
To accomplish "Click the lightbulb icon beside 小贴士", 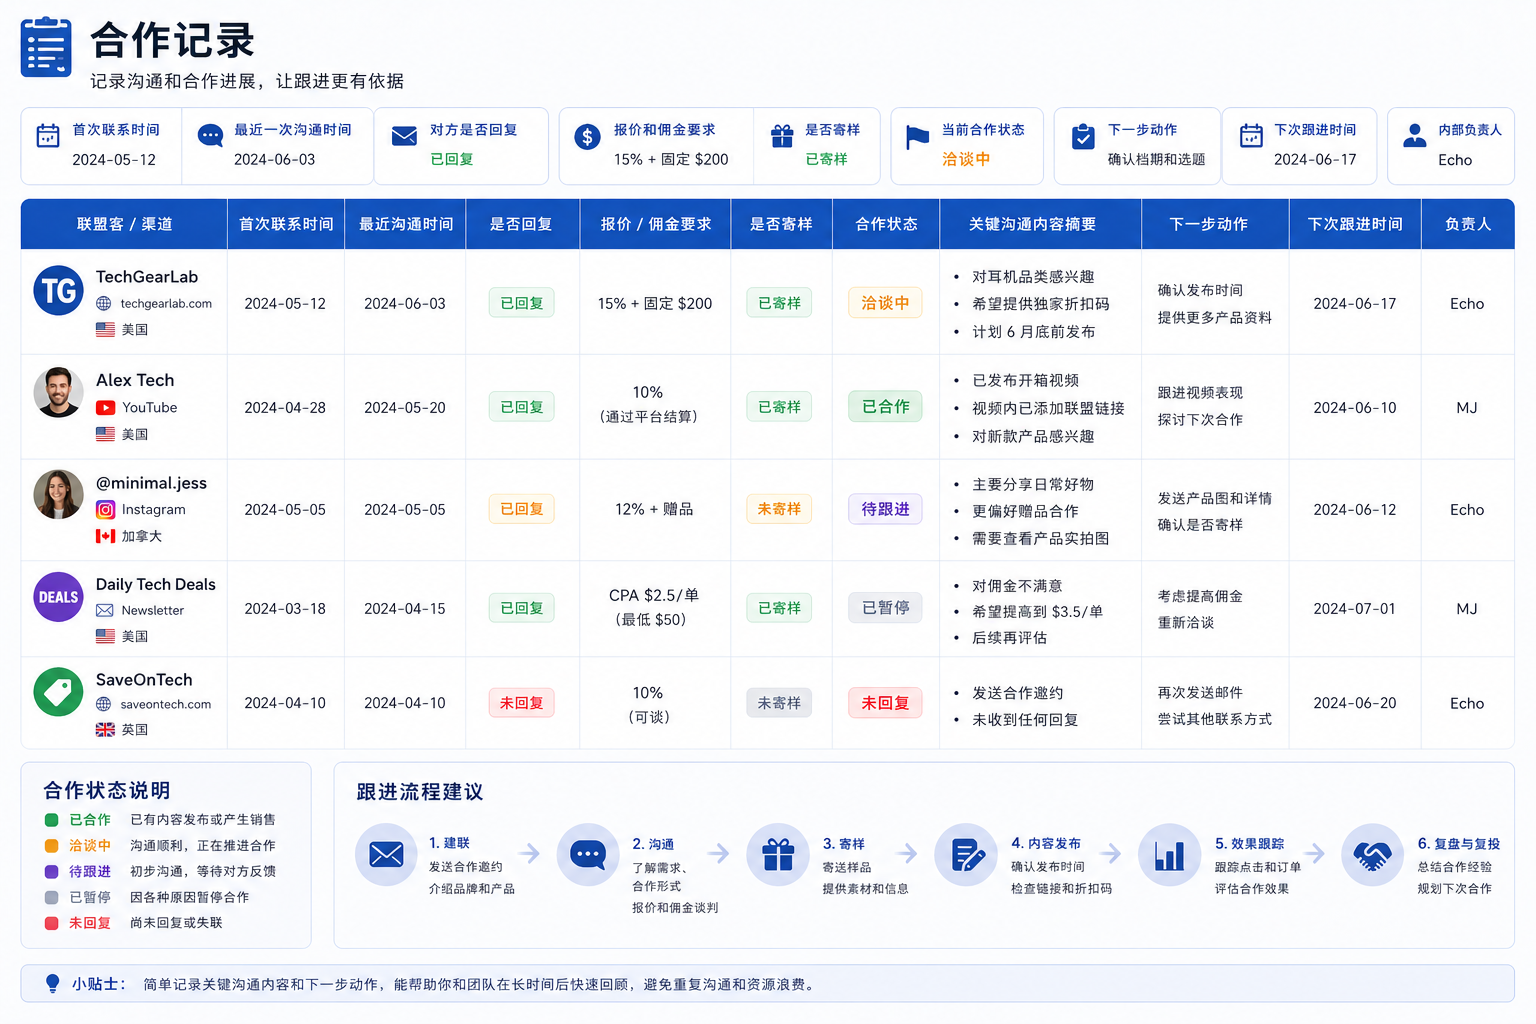I will [53, 984].
